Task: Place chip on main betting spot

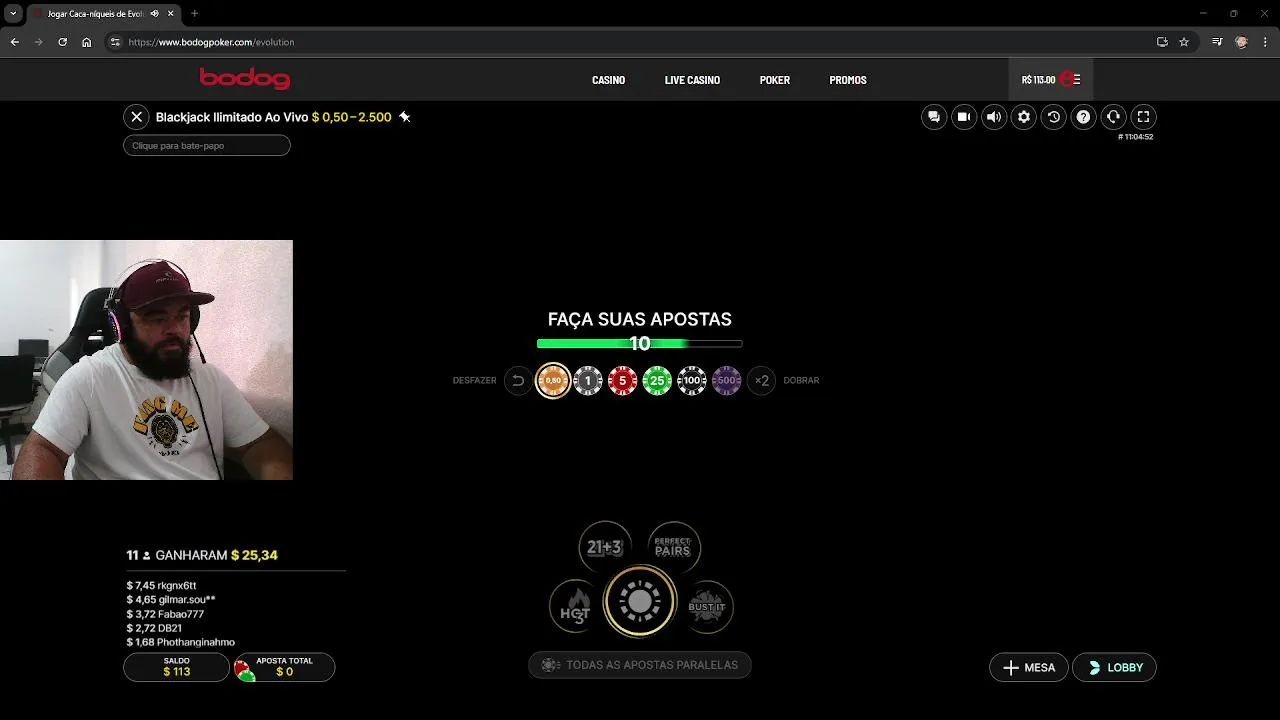Action: tap(640, 601)
